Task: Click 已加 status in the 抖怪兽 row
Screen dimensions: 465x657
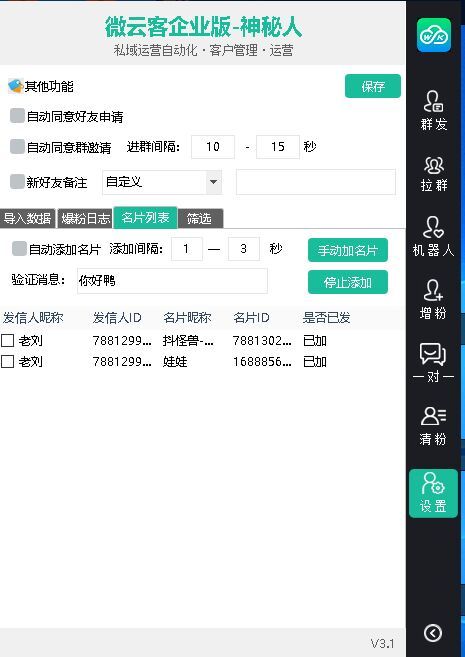Action: 315,341
